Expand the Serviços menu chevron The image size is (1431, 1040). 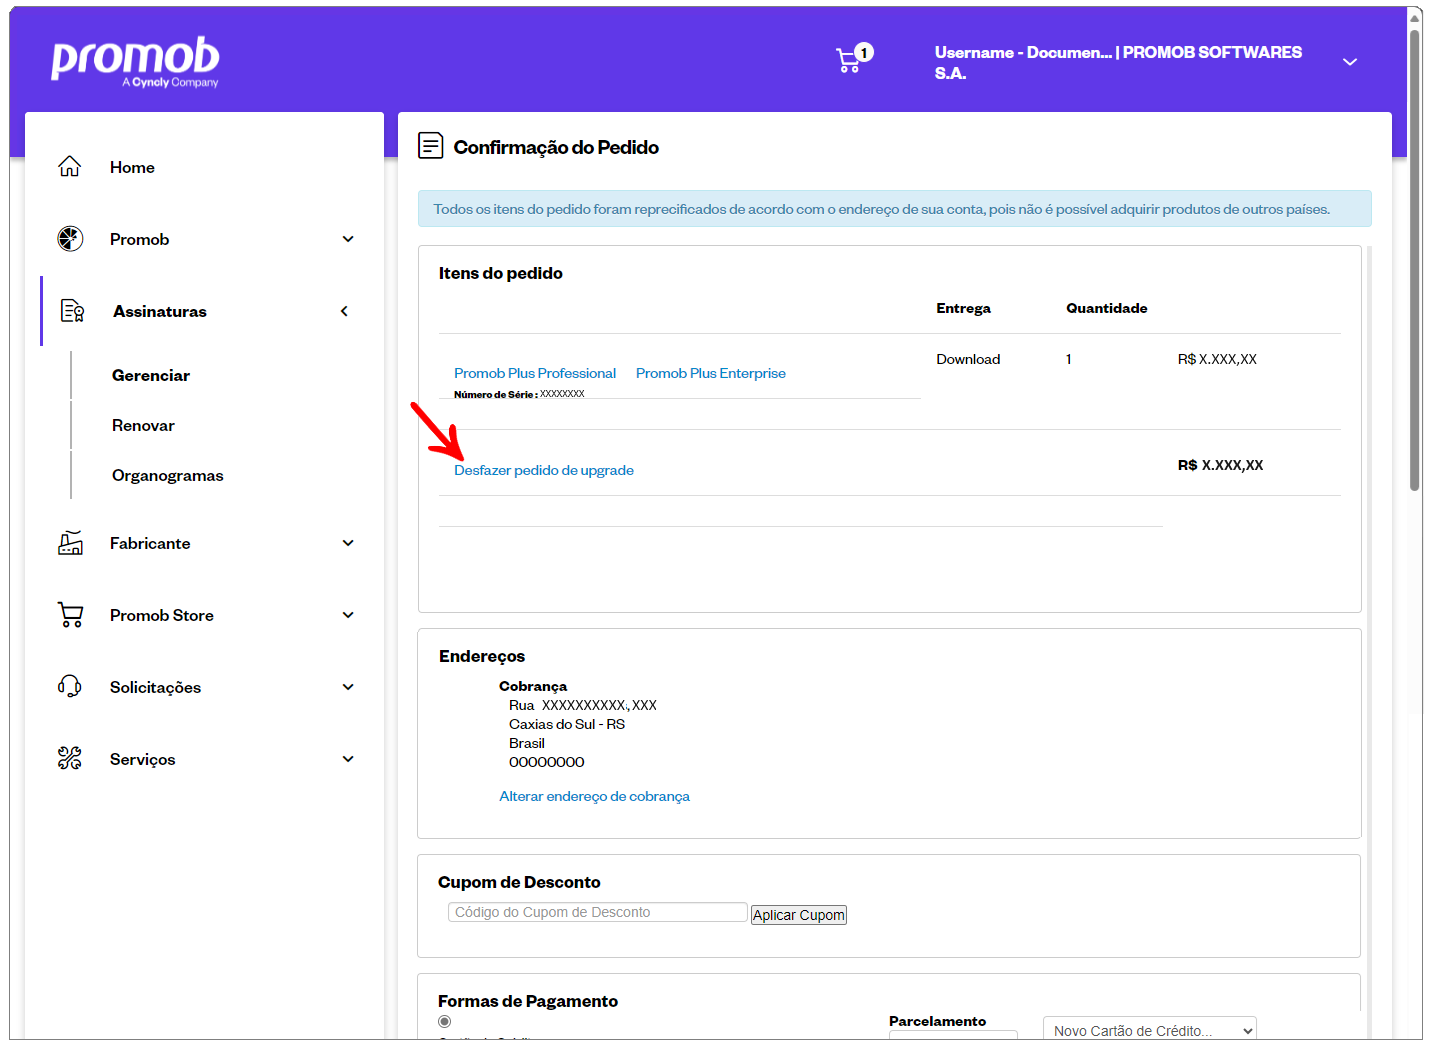[348, 759]
